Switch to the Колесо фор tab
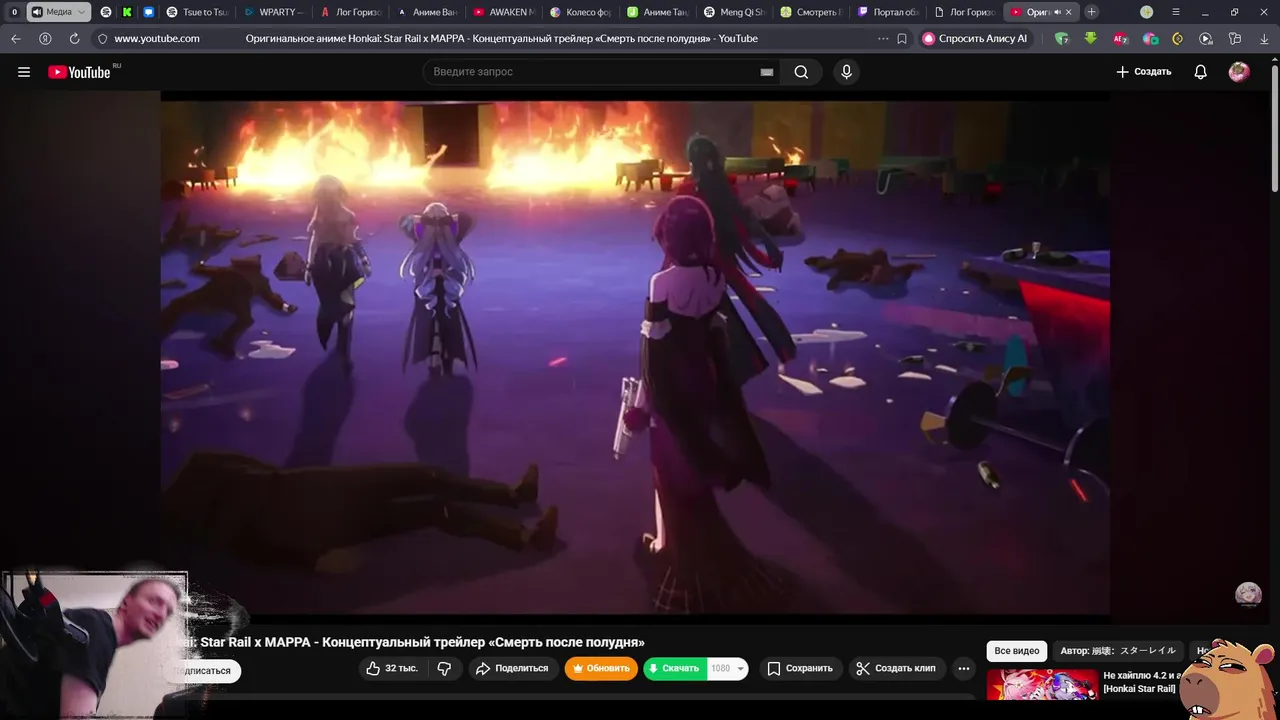1280x720 pixels. (x=580, y=12)
